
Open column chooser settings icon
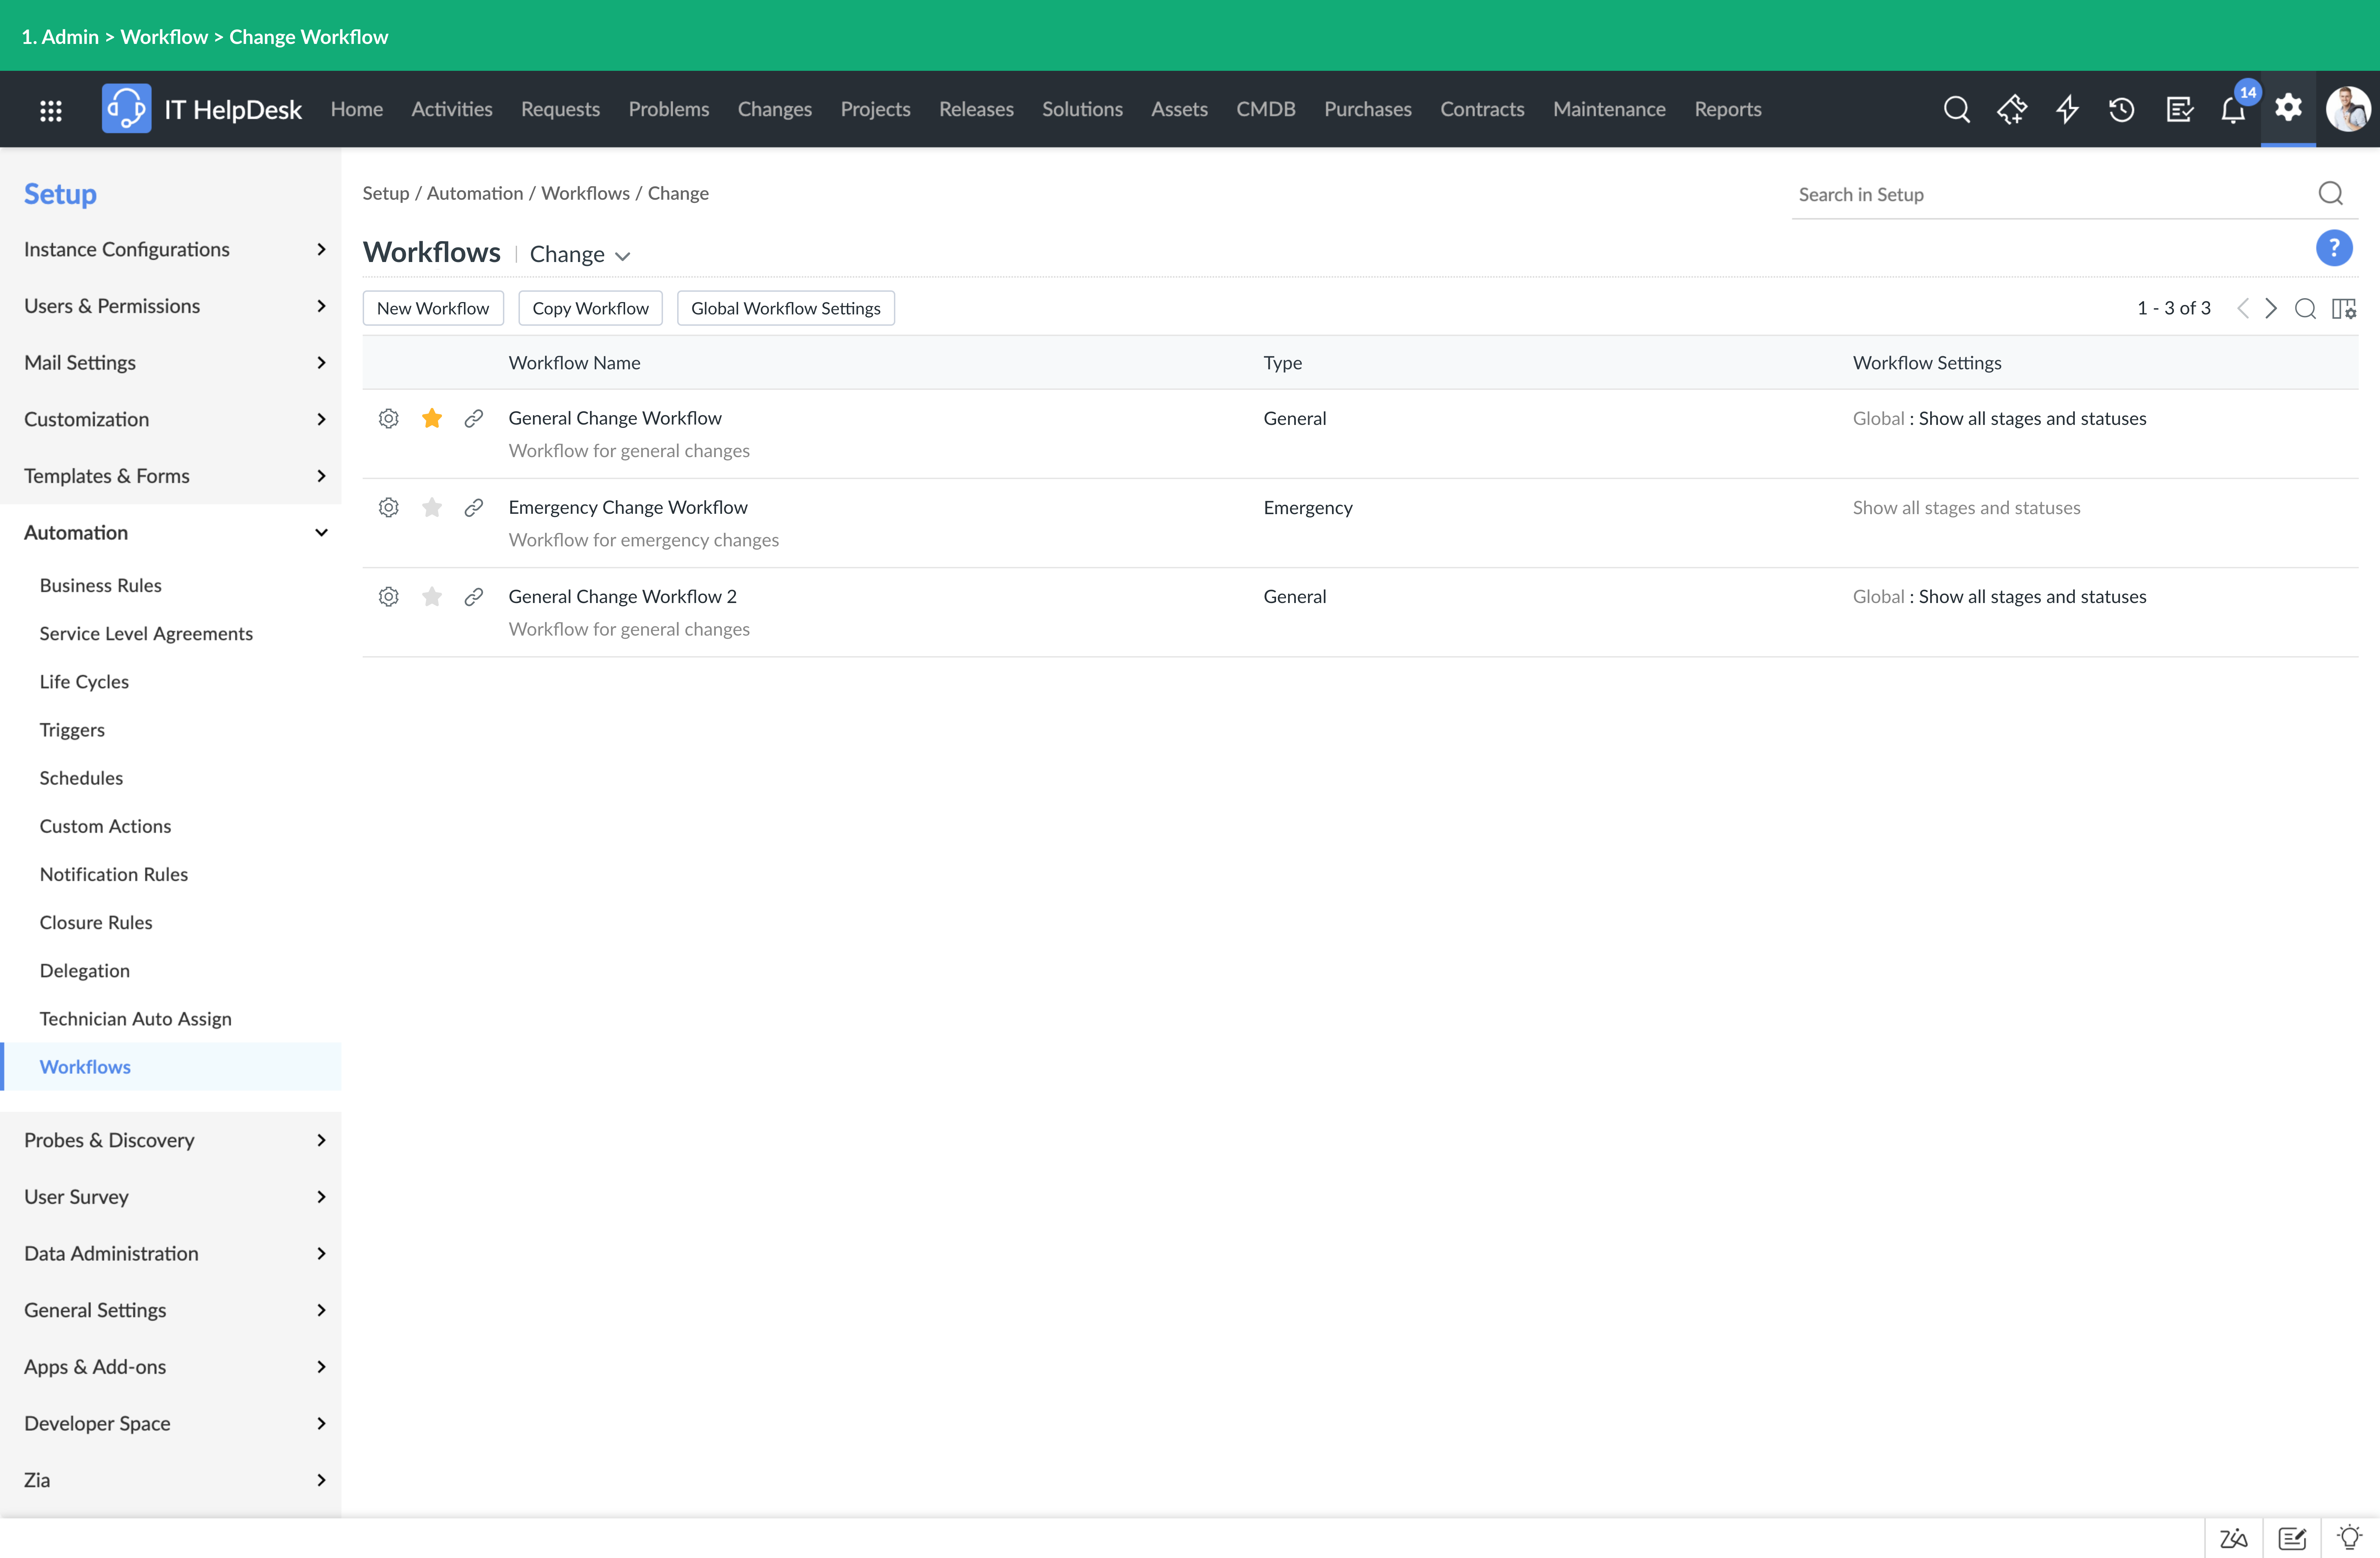click(x=2344, y=309)
